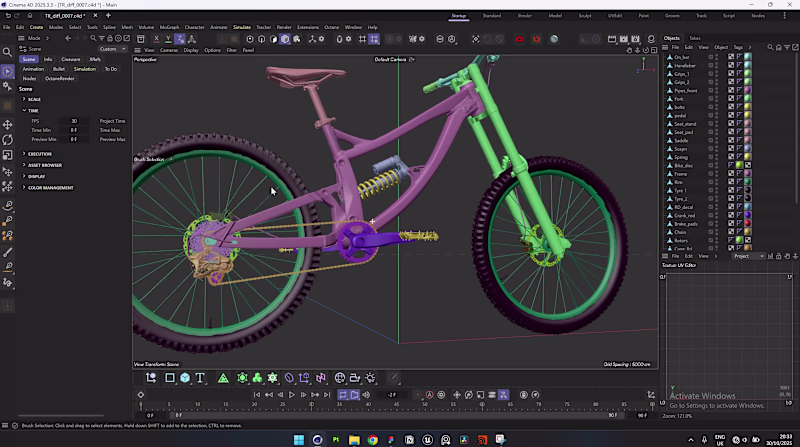The image size is (800, 447).
Task: Switch to the Takes tab
Action: pos(695,38)
